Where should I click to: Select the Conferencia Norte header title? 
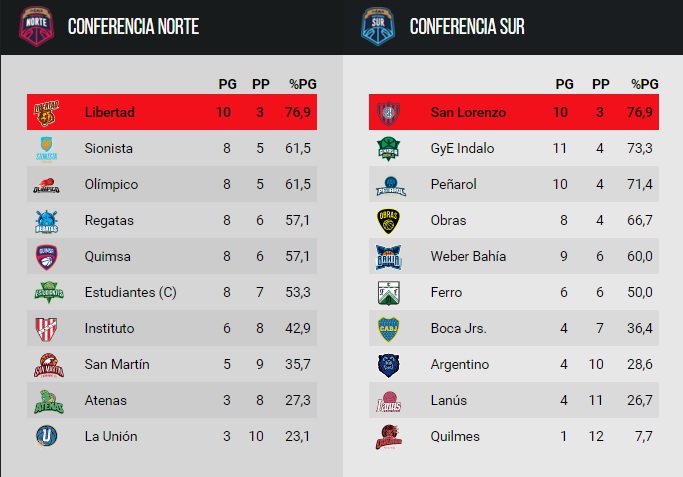(x=133, y=27)
